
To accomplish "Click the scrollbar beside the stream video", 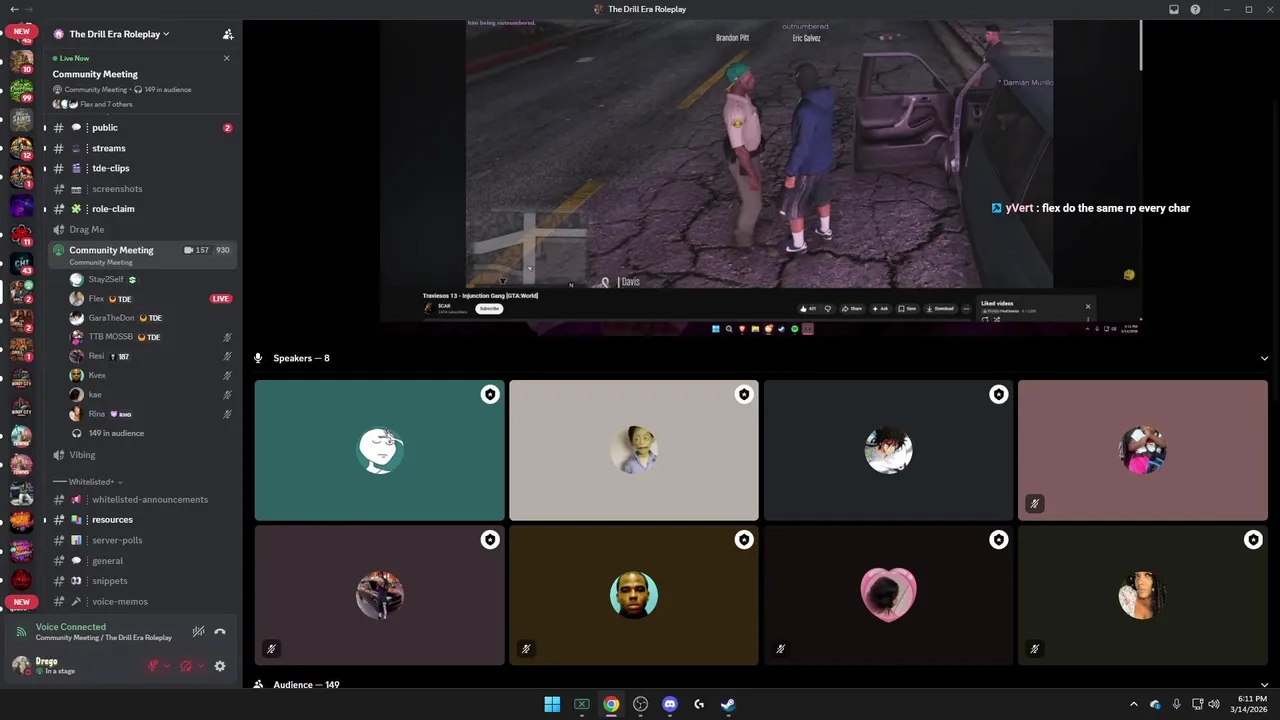I will click(x=1141, y=45).
